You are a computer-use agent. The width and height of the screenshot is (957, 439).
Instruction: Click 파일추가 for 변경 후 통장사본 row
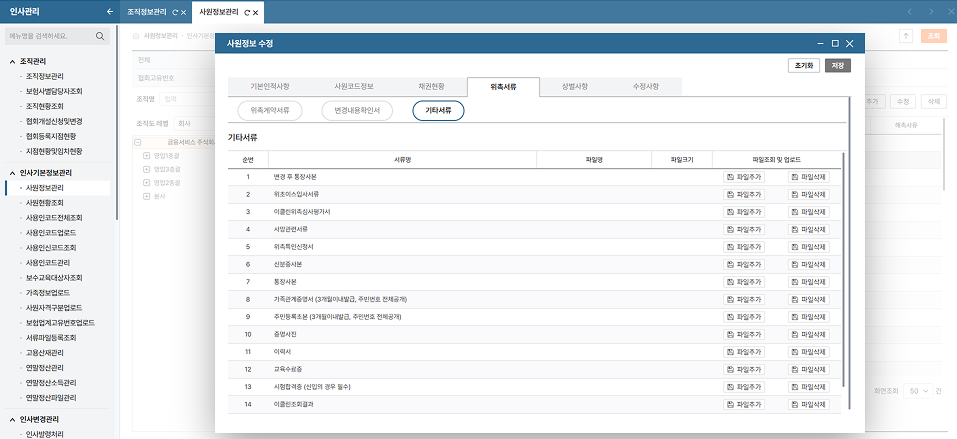pyautogui.click(x=745, y=177)
